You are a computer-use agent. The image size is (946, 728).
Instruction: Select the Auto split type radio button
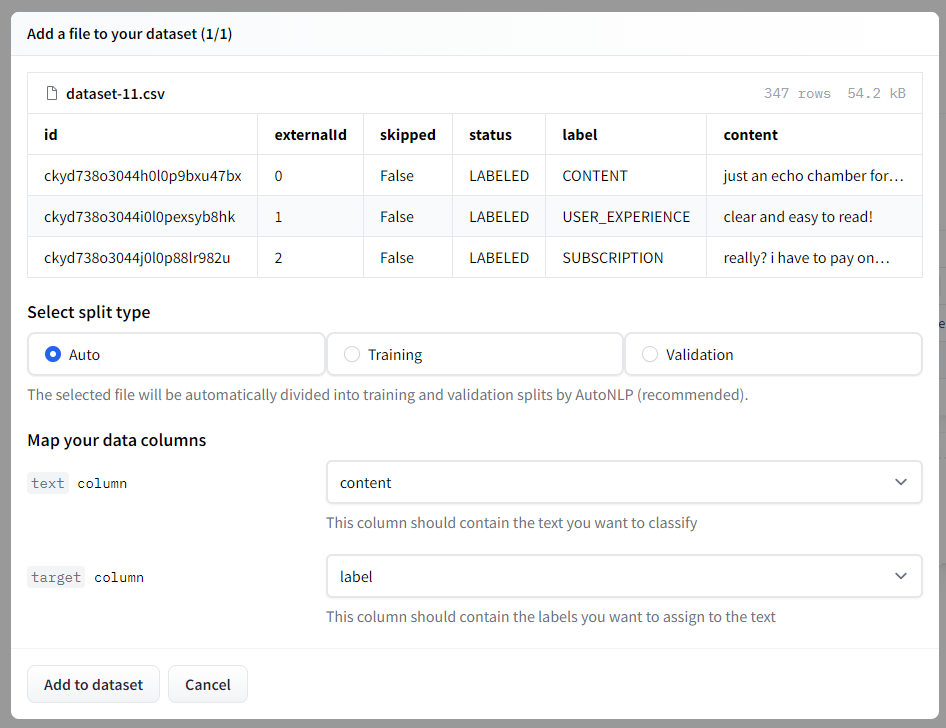pos(54,354)
